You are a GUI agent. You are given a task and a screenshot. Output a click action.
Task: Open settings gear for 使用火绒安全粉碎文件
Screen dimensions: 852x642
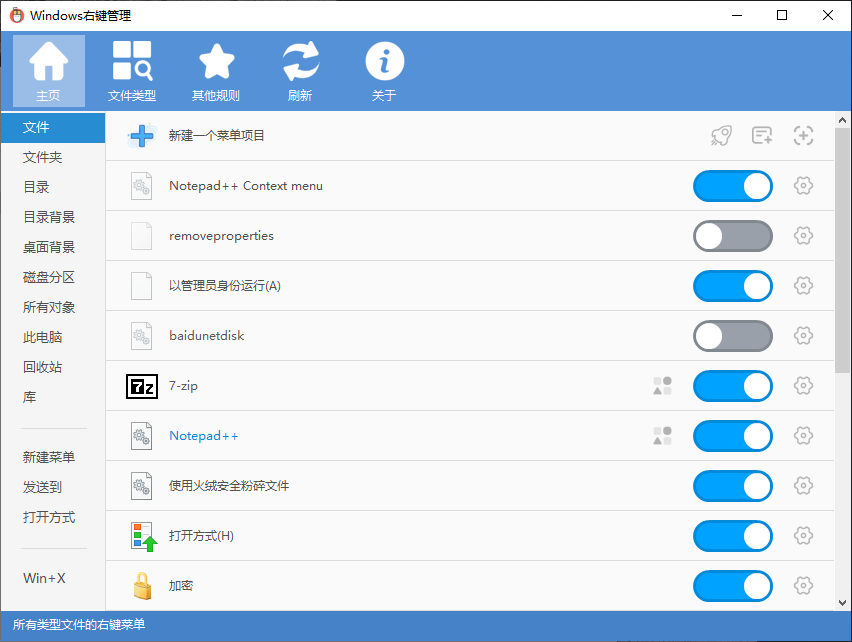[803, 486]
